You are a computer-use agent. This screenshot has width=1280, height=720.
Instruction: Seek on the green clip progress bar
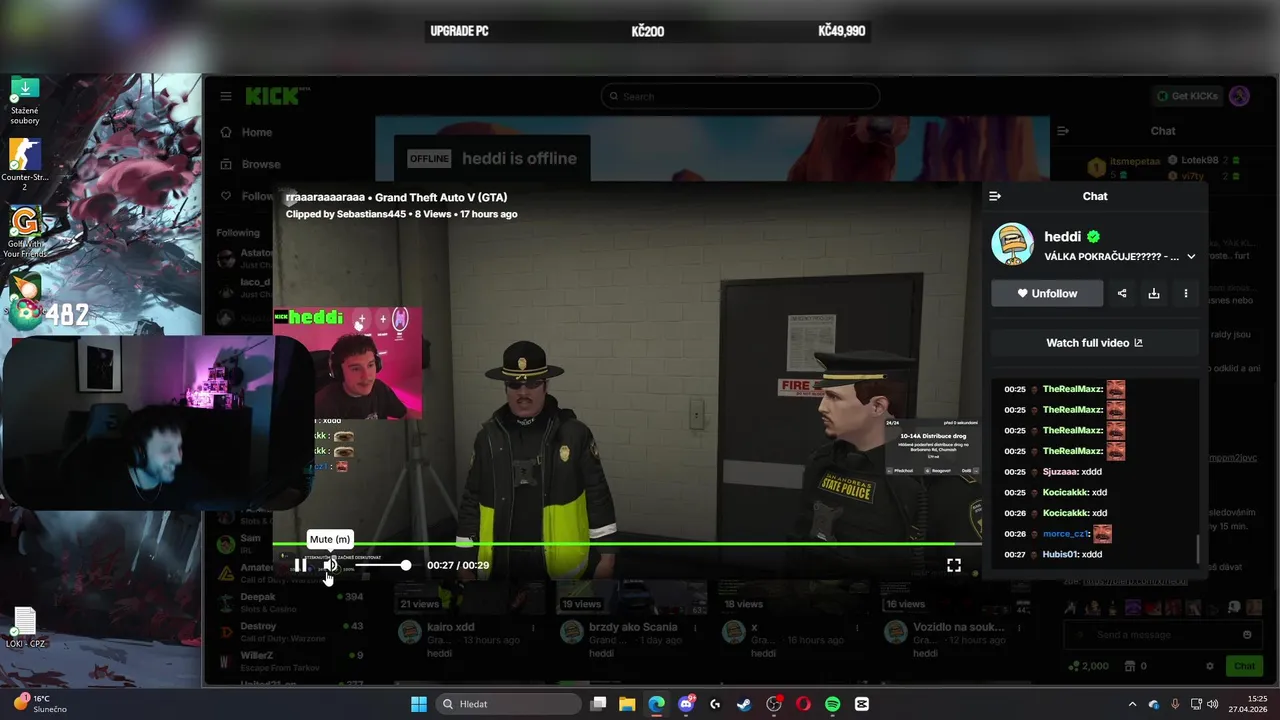point(626,544)
